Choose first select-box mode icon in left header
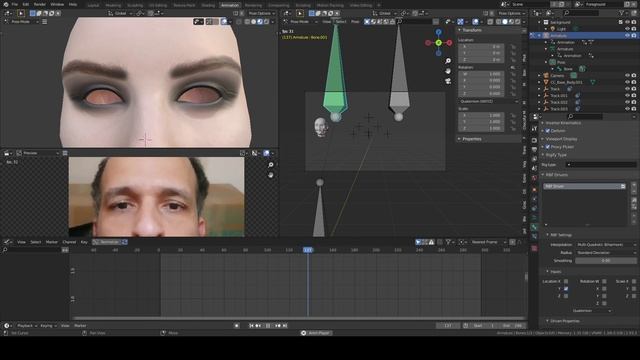The height and width of the screenshot is (360, 640). (33, 13)
